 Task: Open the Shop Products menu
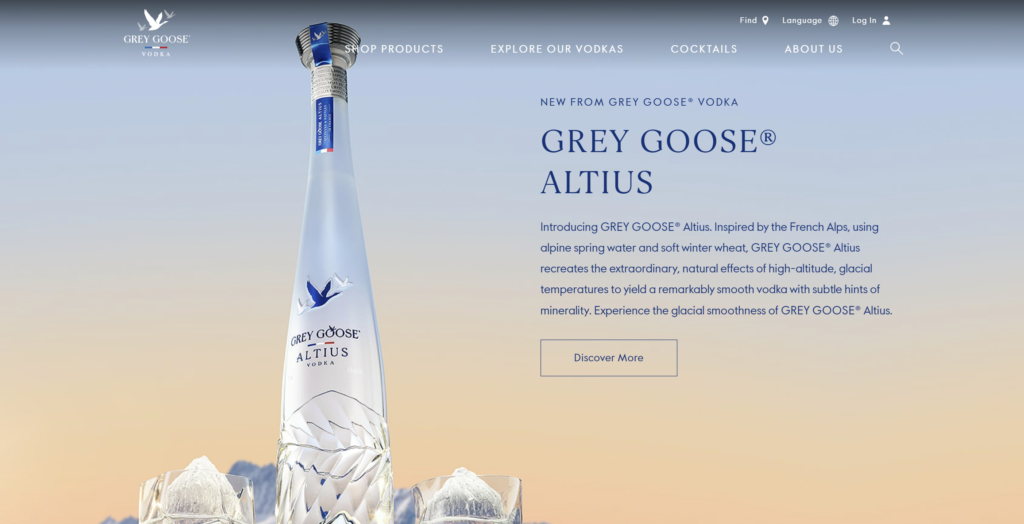click(394, 49)
